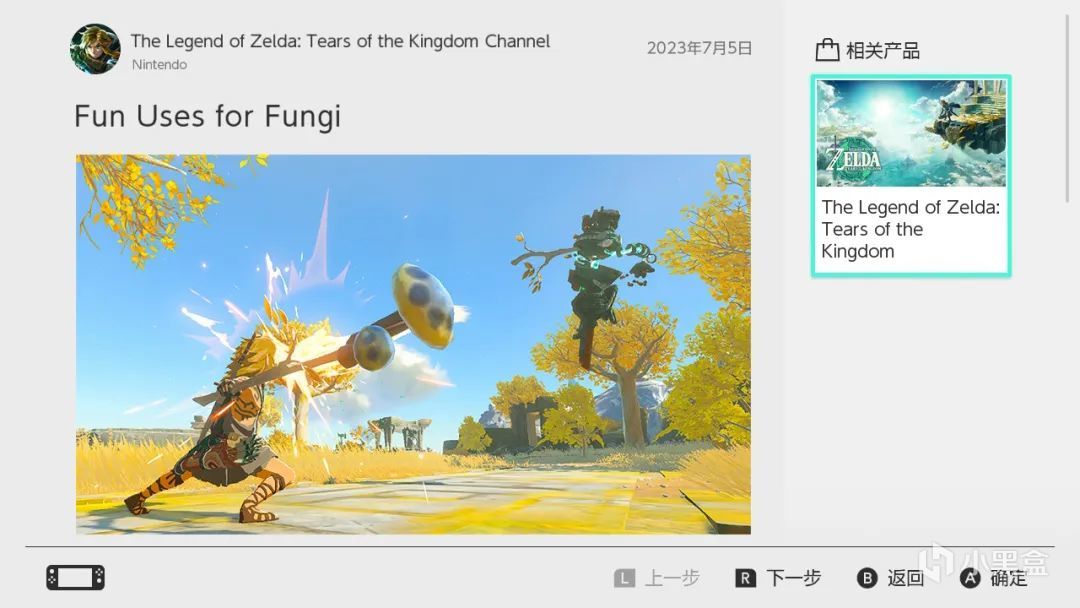Image resolution: width=1080 pixels, height=608 pixels.
Task: Click the article date 2023年7月5日
Action: point(699,48)
